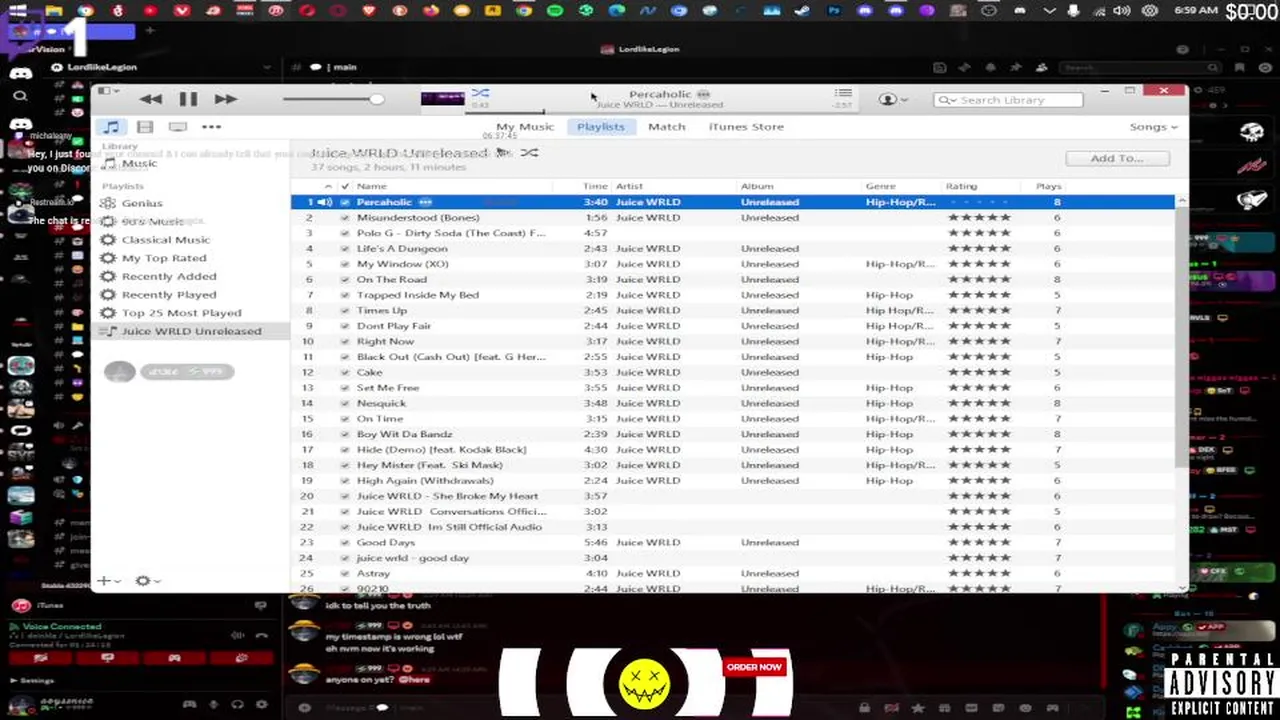Uncheck the Misunderstood (Bones) checkbox
This screenshot has width=1280, height=720.
345,217
